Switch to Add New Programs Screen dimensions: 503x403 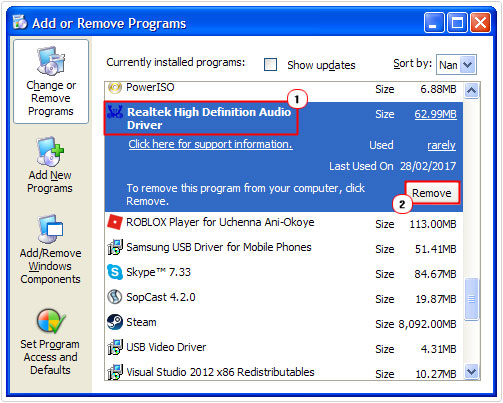[x=50, y=165]
